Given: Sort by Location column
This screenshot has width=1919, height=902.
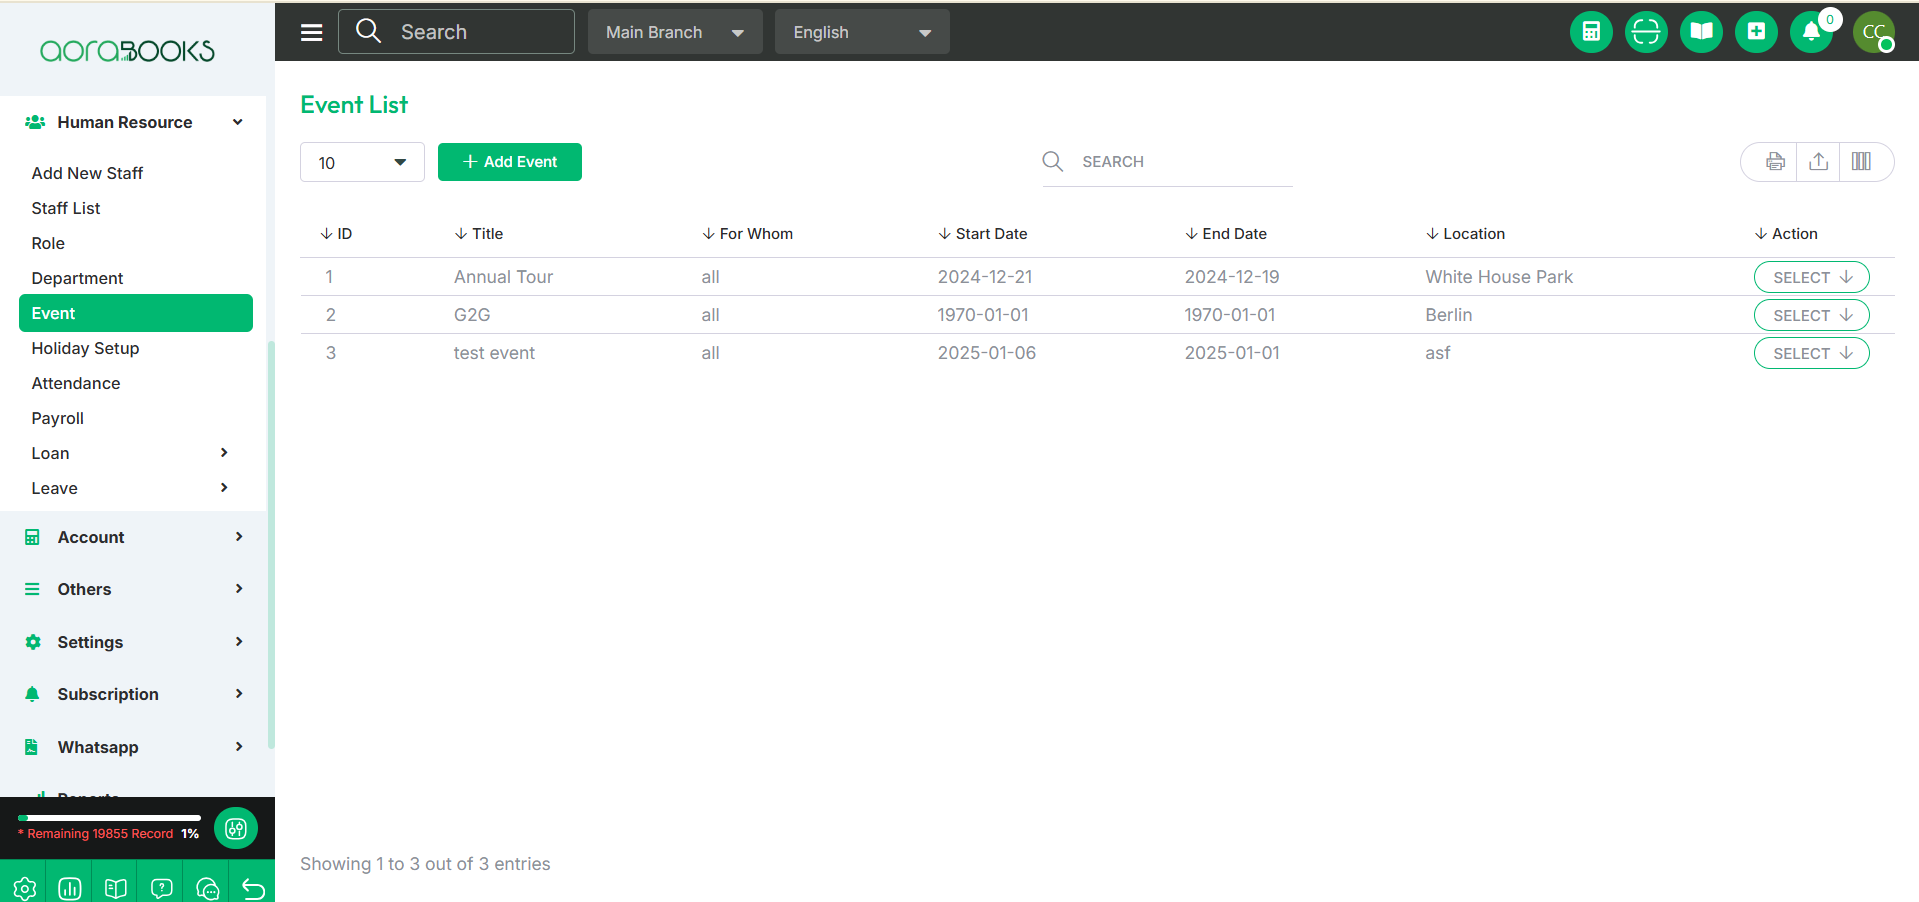Looking at the screenshot, I should [1465, 234].
